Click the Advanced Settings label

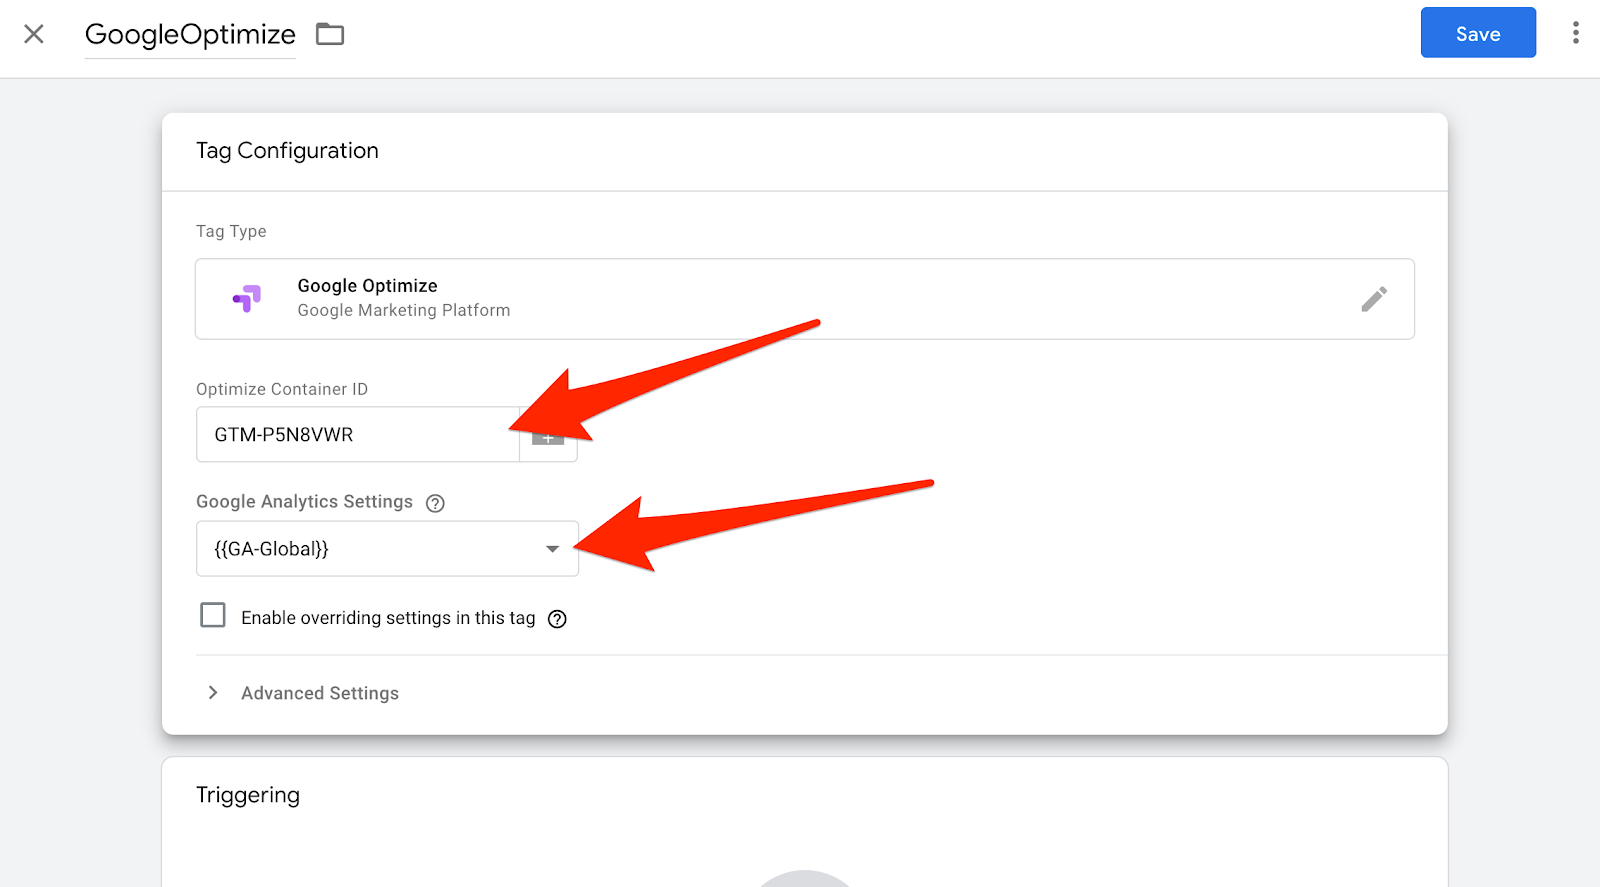point(320,693)
